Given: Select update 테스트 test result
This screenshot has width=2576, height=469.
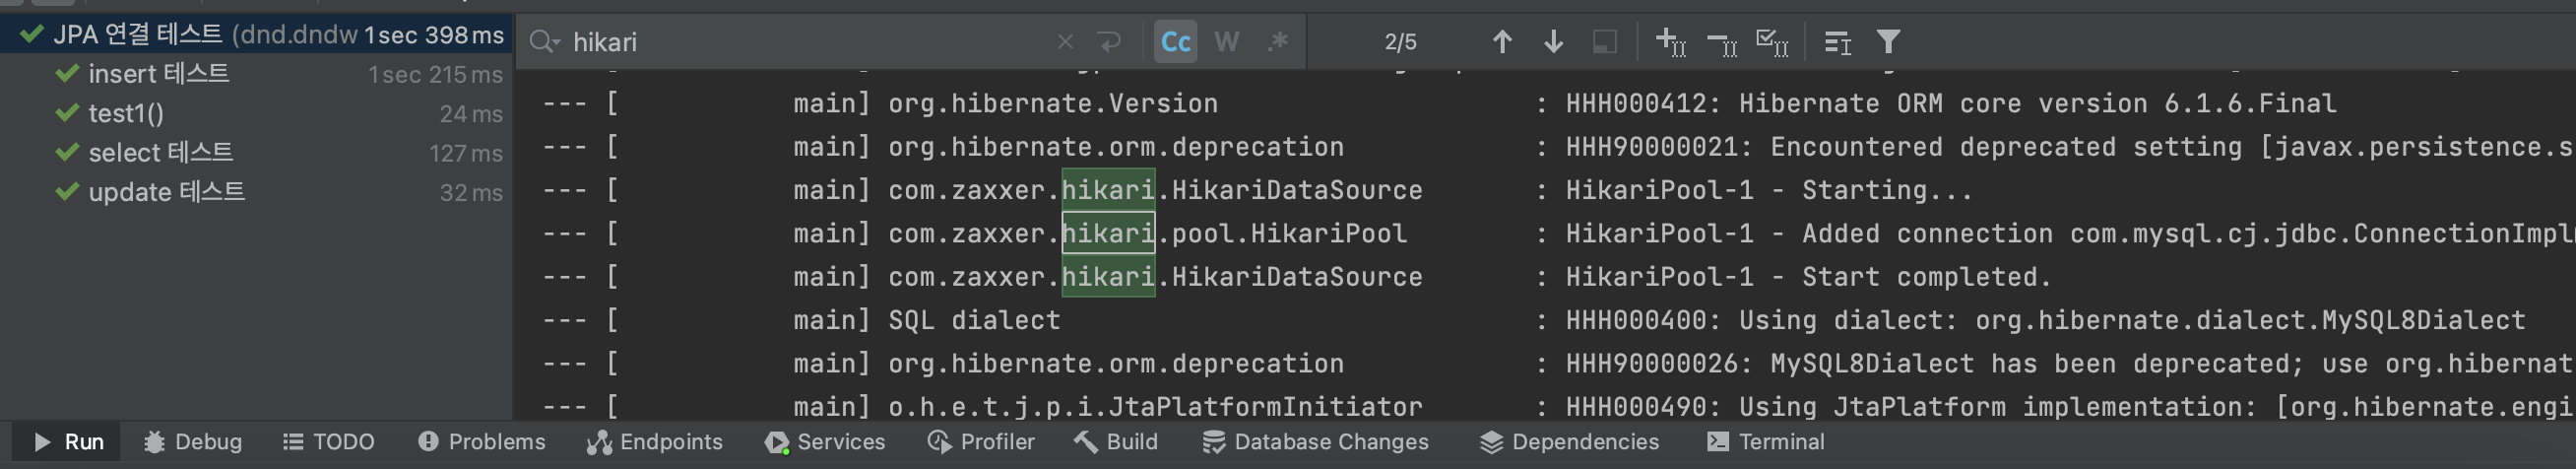Looking at the screenshot, I should (257, 191).
